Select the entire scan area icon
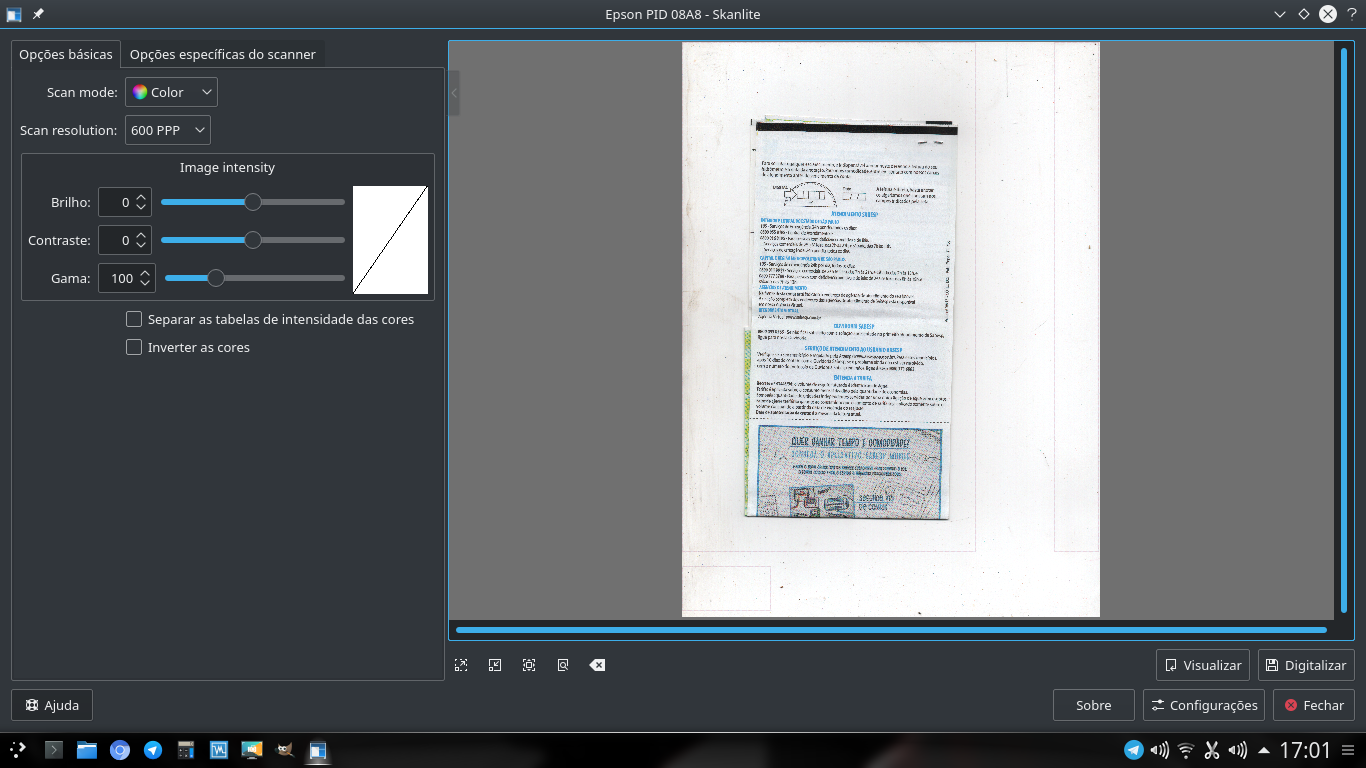Image resolution: width=1366 pixels, height=768 pixels. 528,664
